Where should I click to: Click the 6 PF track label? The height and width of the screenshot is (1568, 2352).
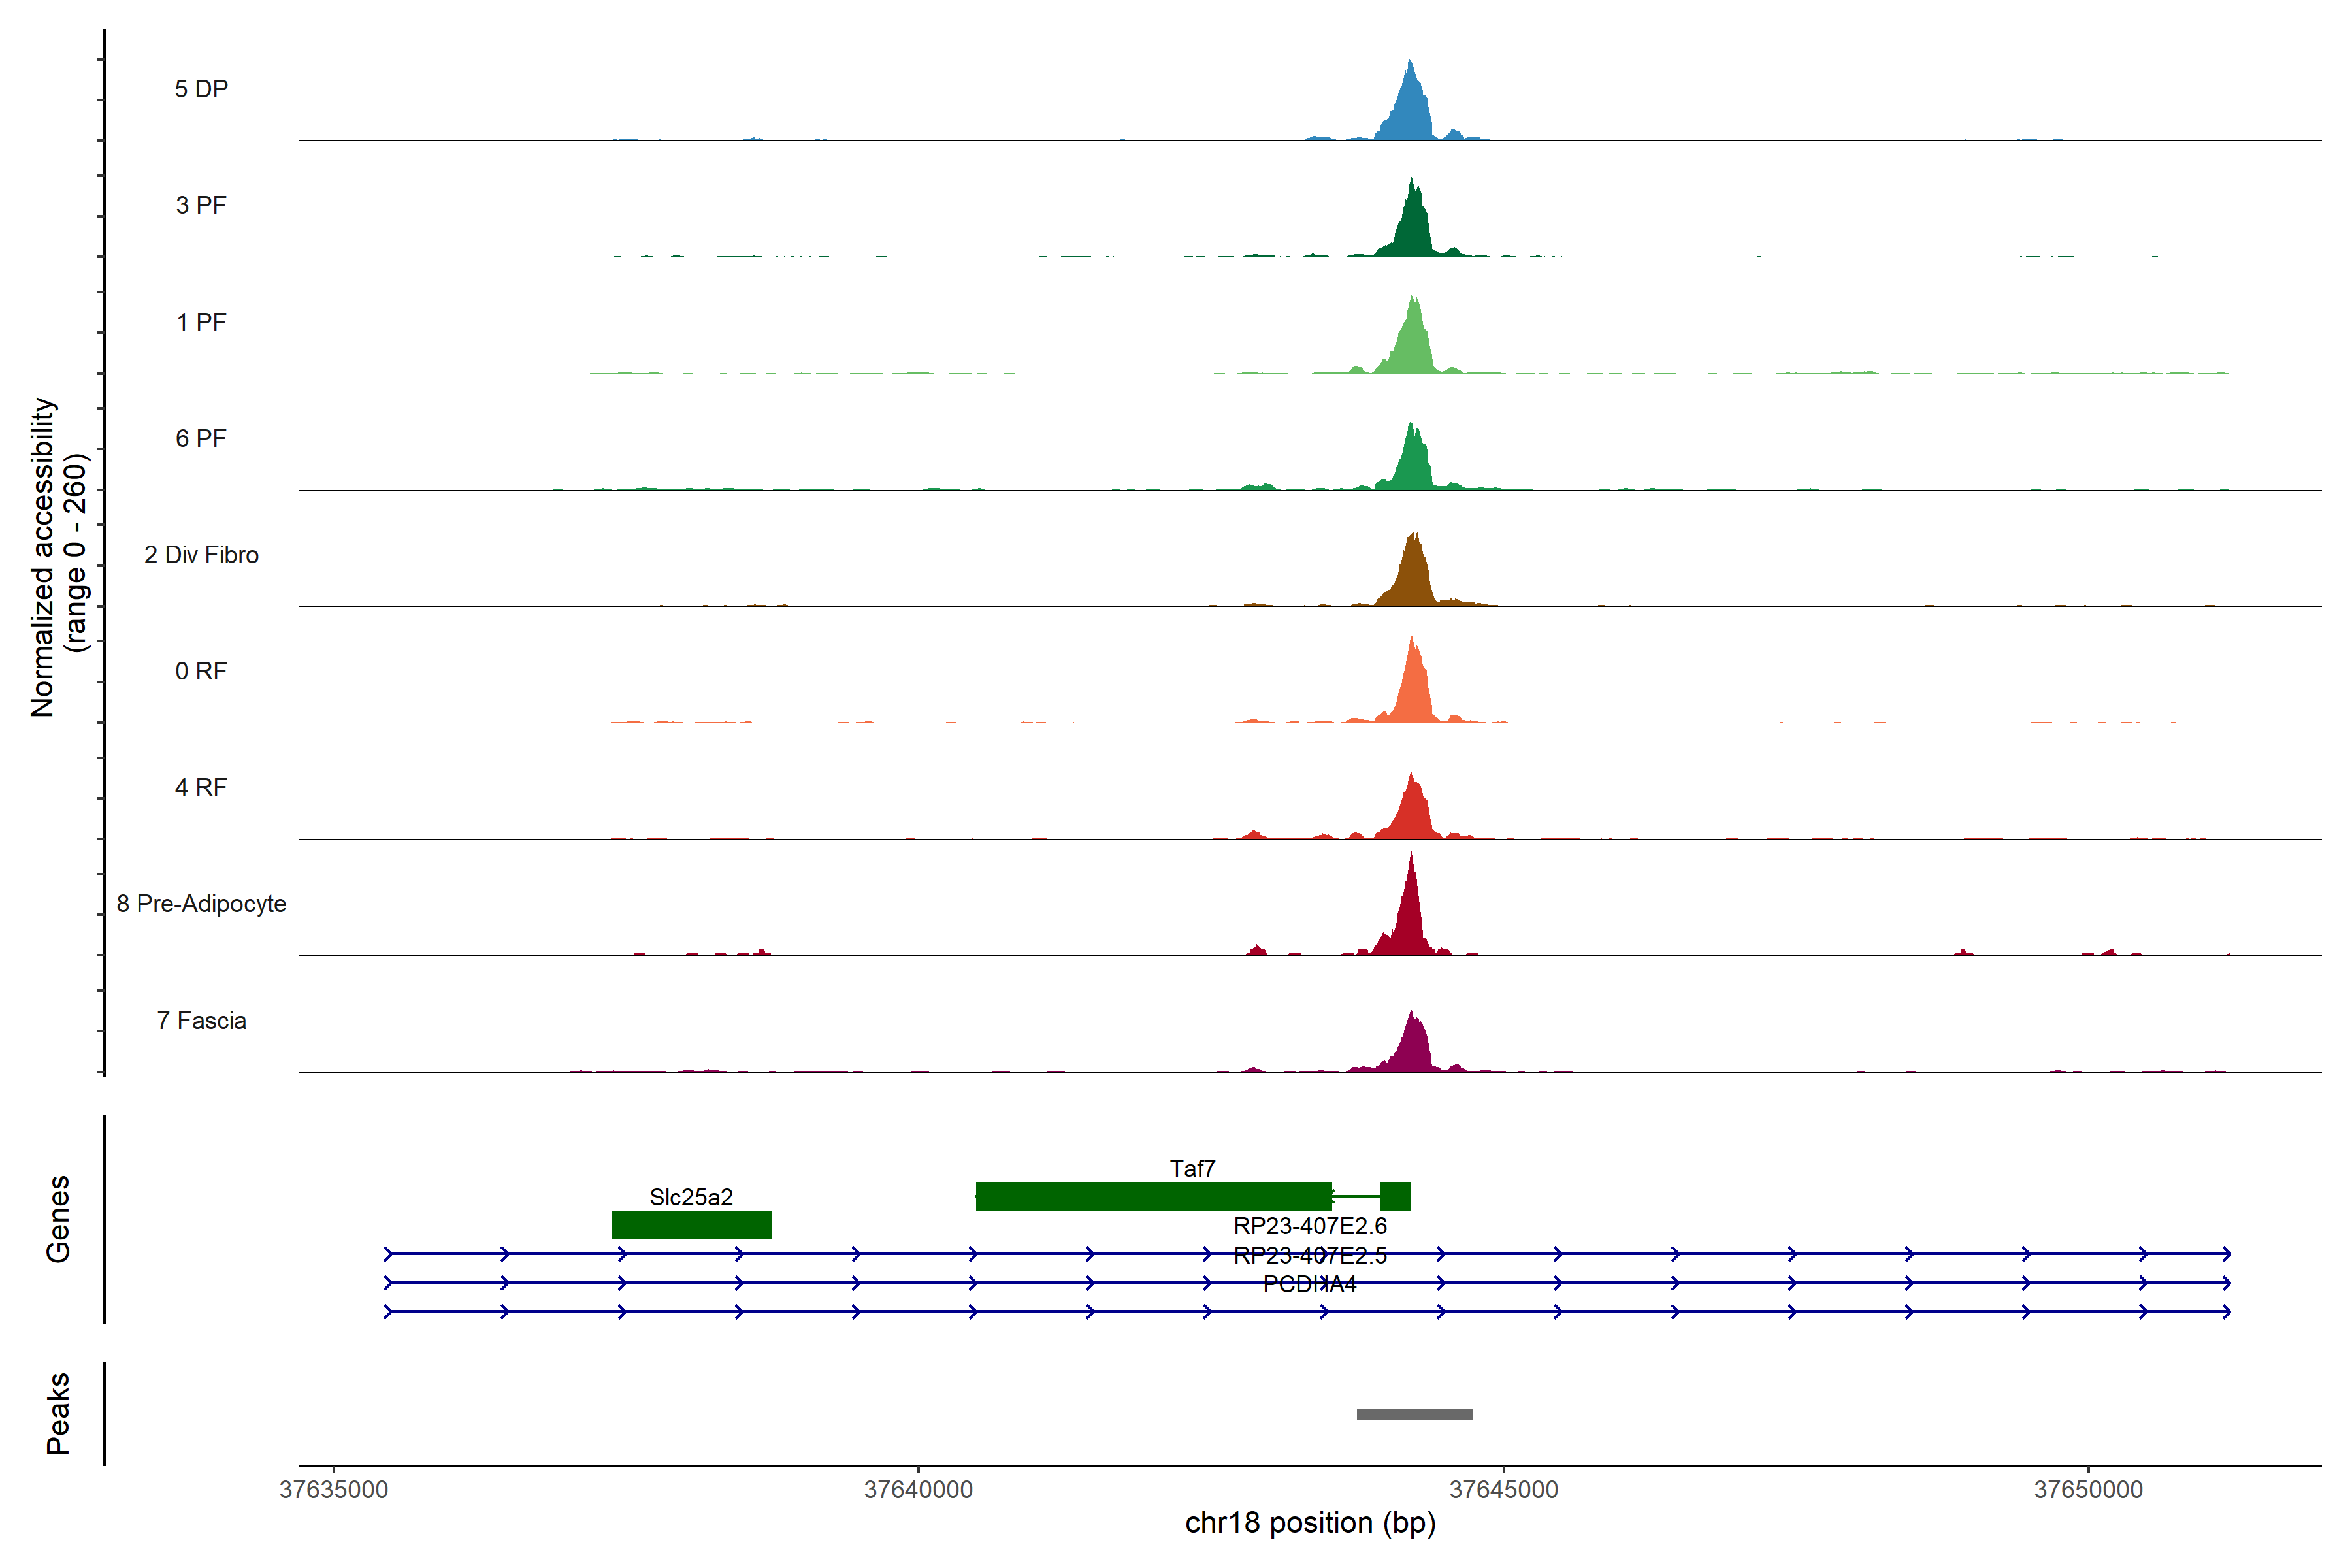coord(201,438)
